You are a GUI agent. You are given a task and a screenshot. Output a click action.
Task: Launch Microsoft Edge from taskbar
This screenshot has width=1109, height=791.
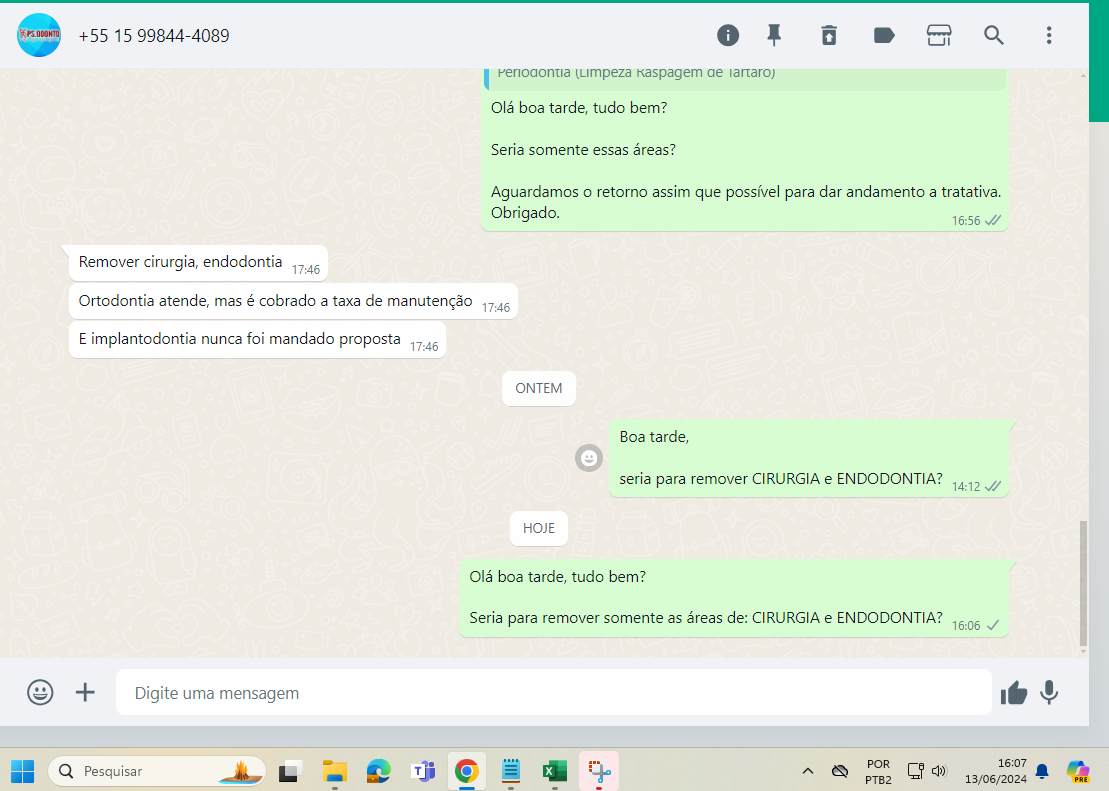378,771
